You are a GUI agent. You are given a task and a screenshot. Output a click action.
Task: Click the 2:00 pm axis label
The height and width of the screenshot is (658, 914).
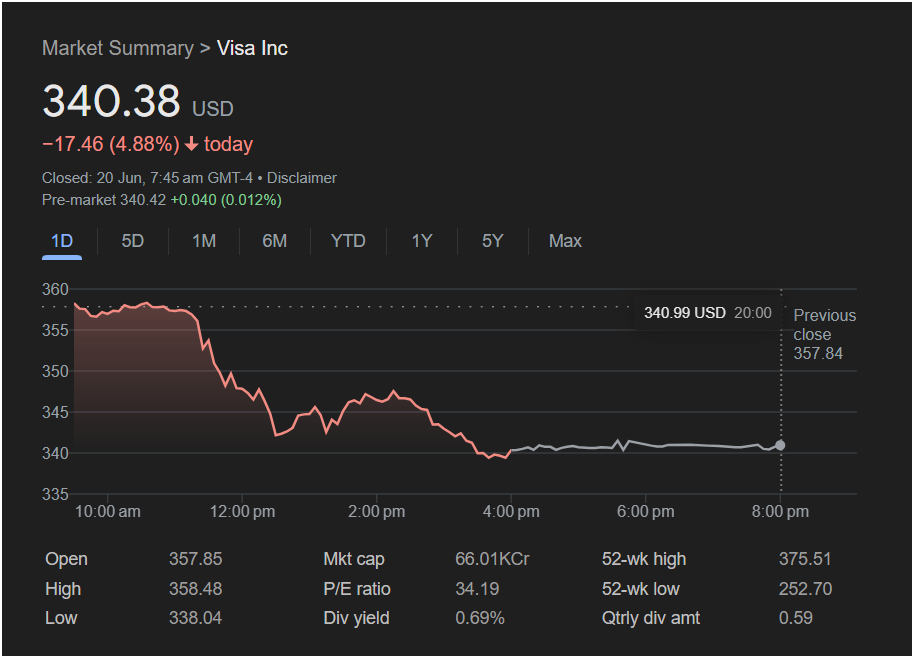[377, 512]
